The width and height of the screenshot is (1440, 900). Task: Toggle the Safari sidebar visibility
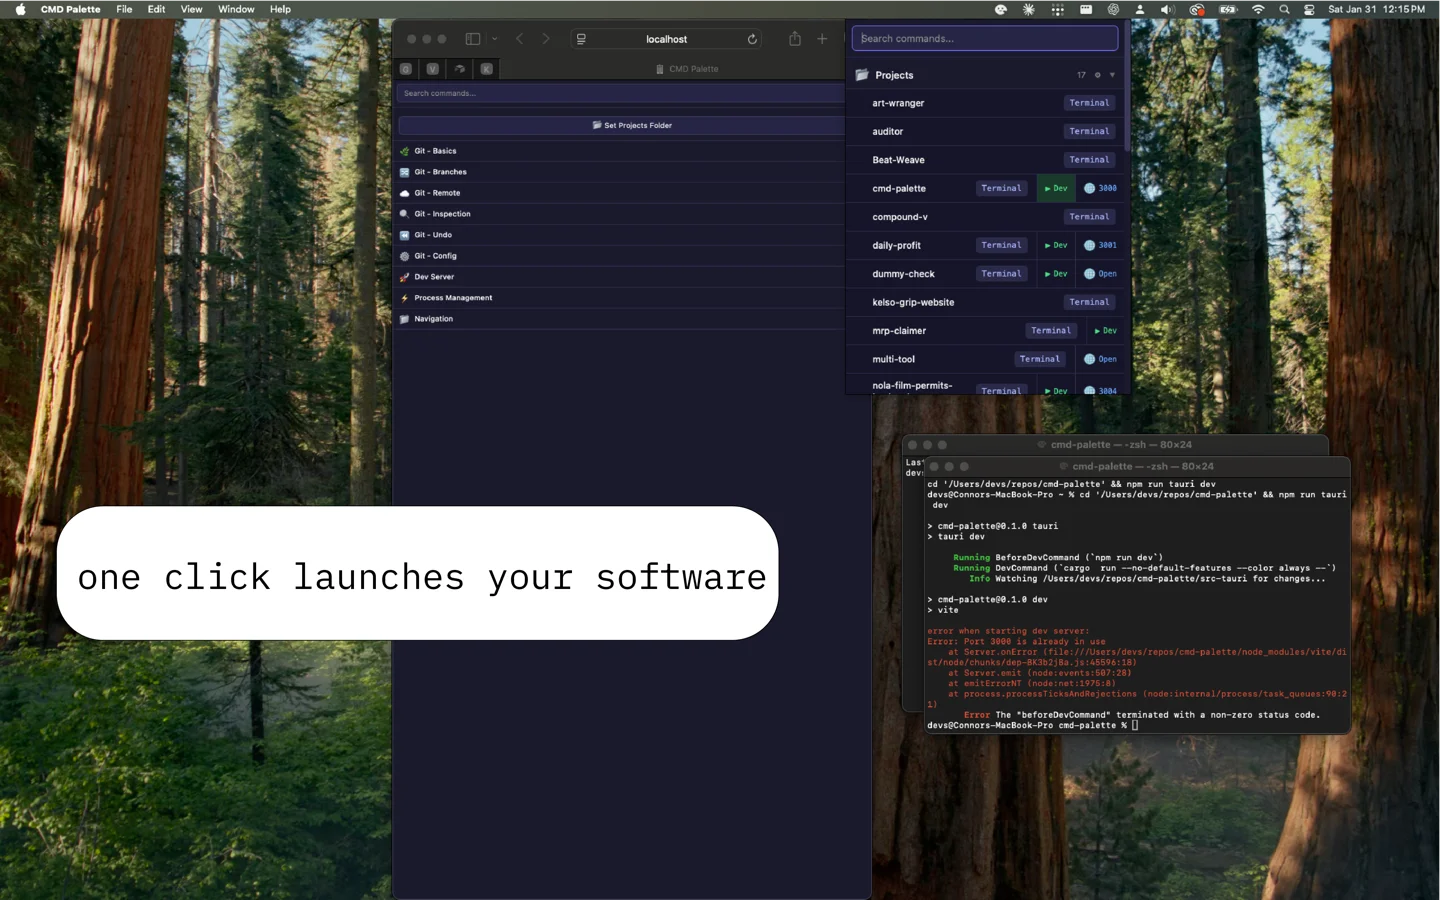click(472, 38)
